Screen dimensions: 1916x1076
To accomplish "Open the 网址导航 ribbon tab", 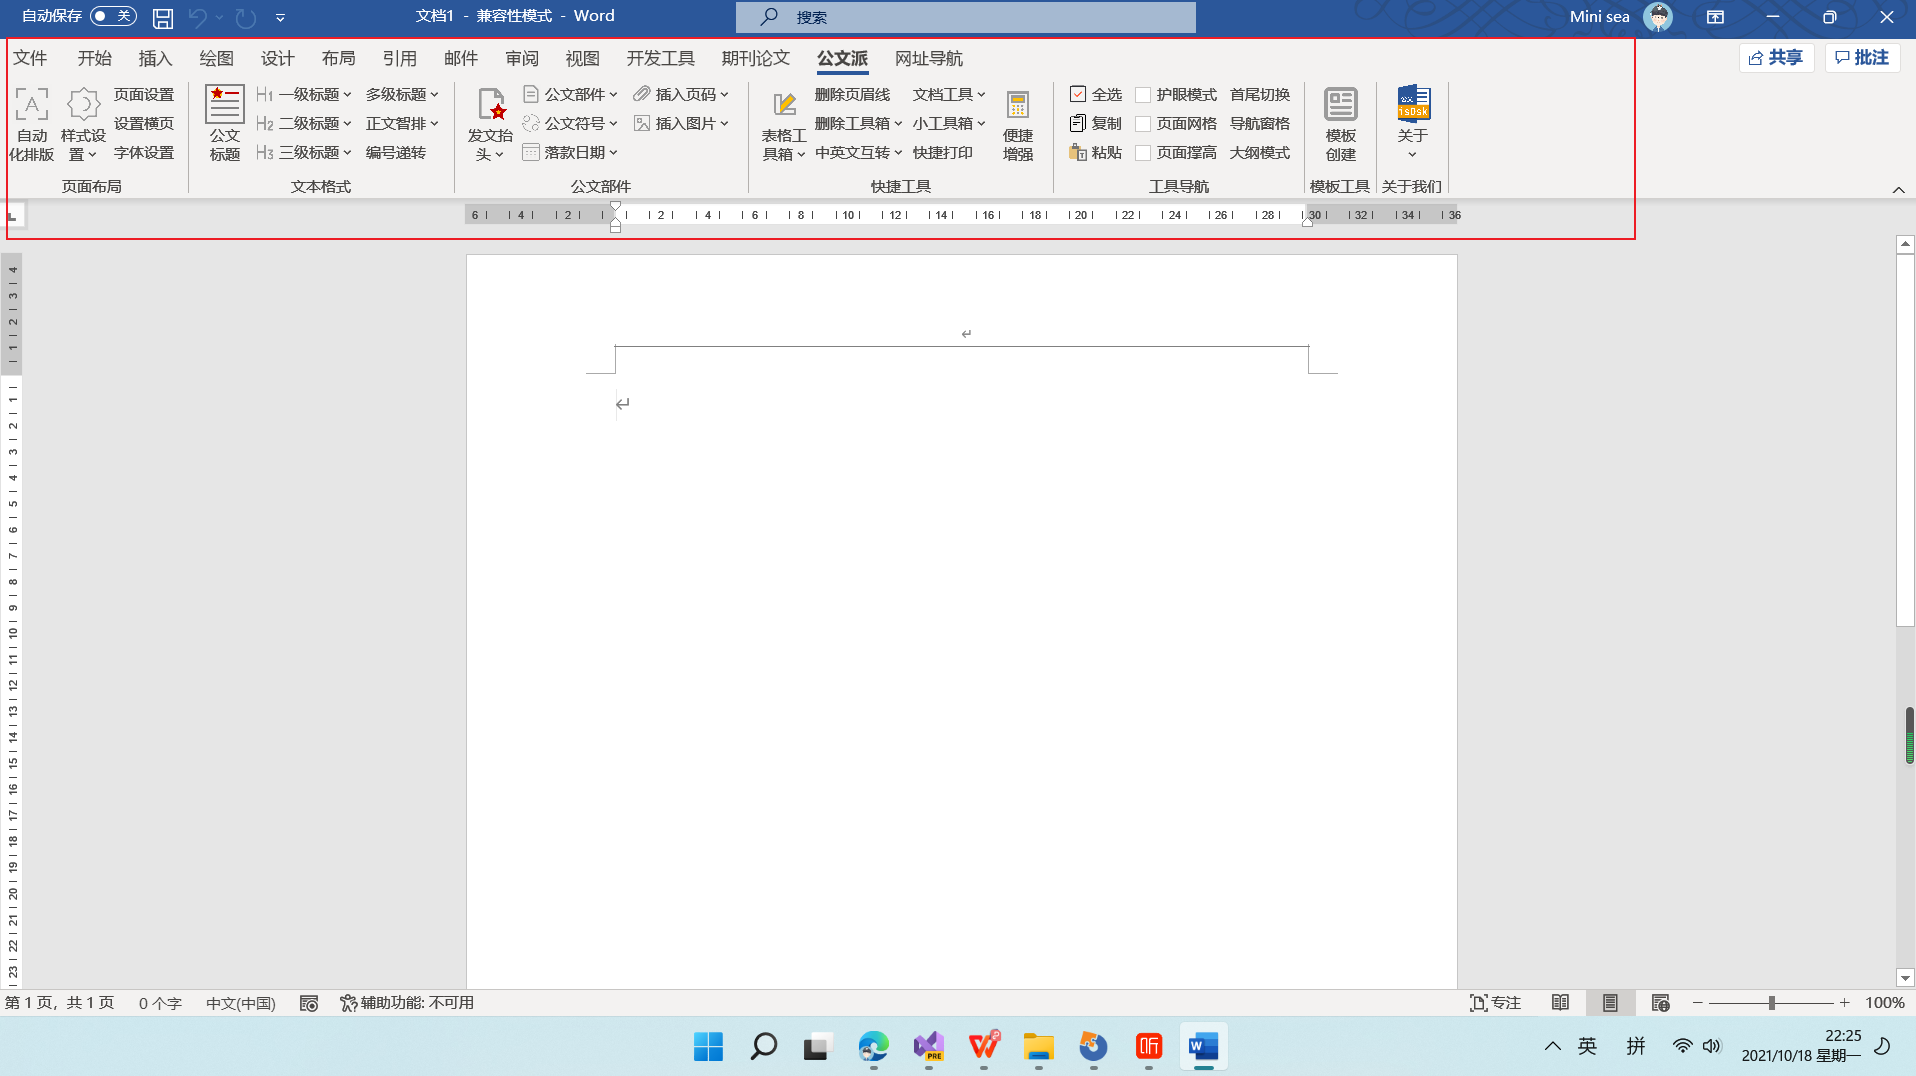I will pos(929,59).
